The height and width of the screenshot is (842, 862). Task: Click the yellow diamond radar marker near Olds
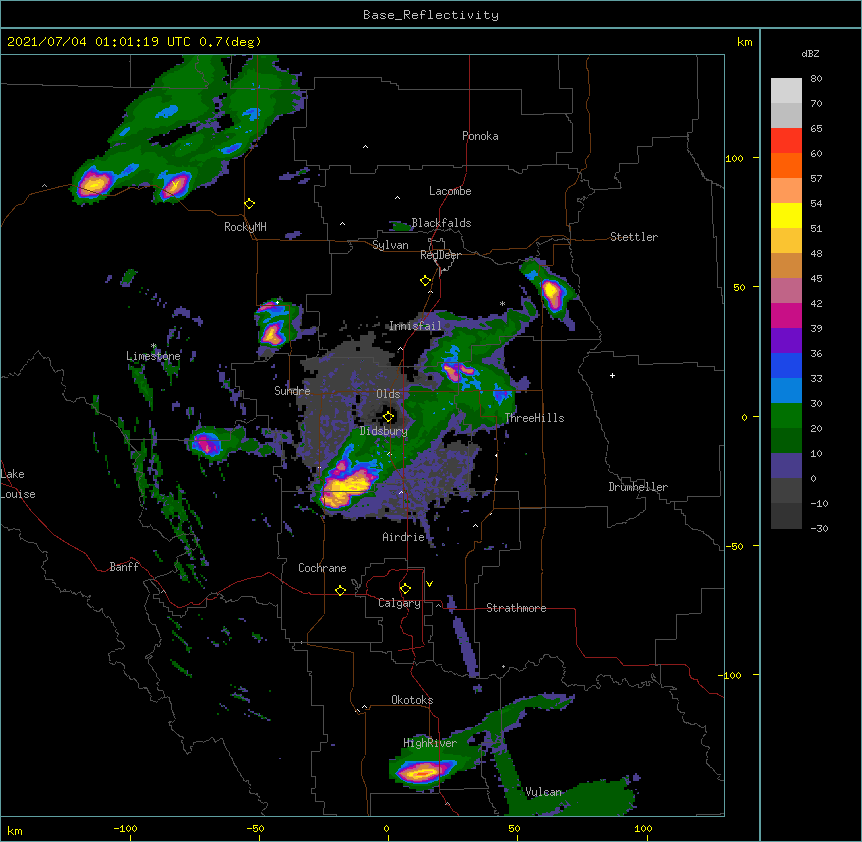tap(388, 416)
